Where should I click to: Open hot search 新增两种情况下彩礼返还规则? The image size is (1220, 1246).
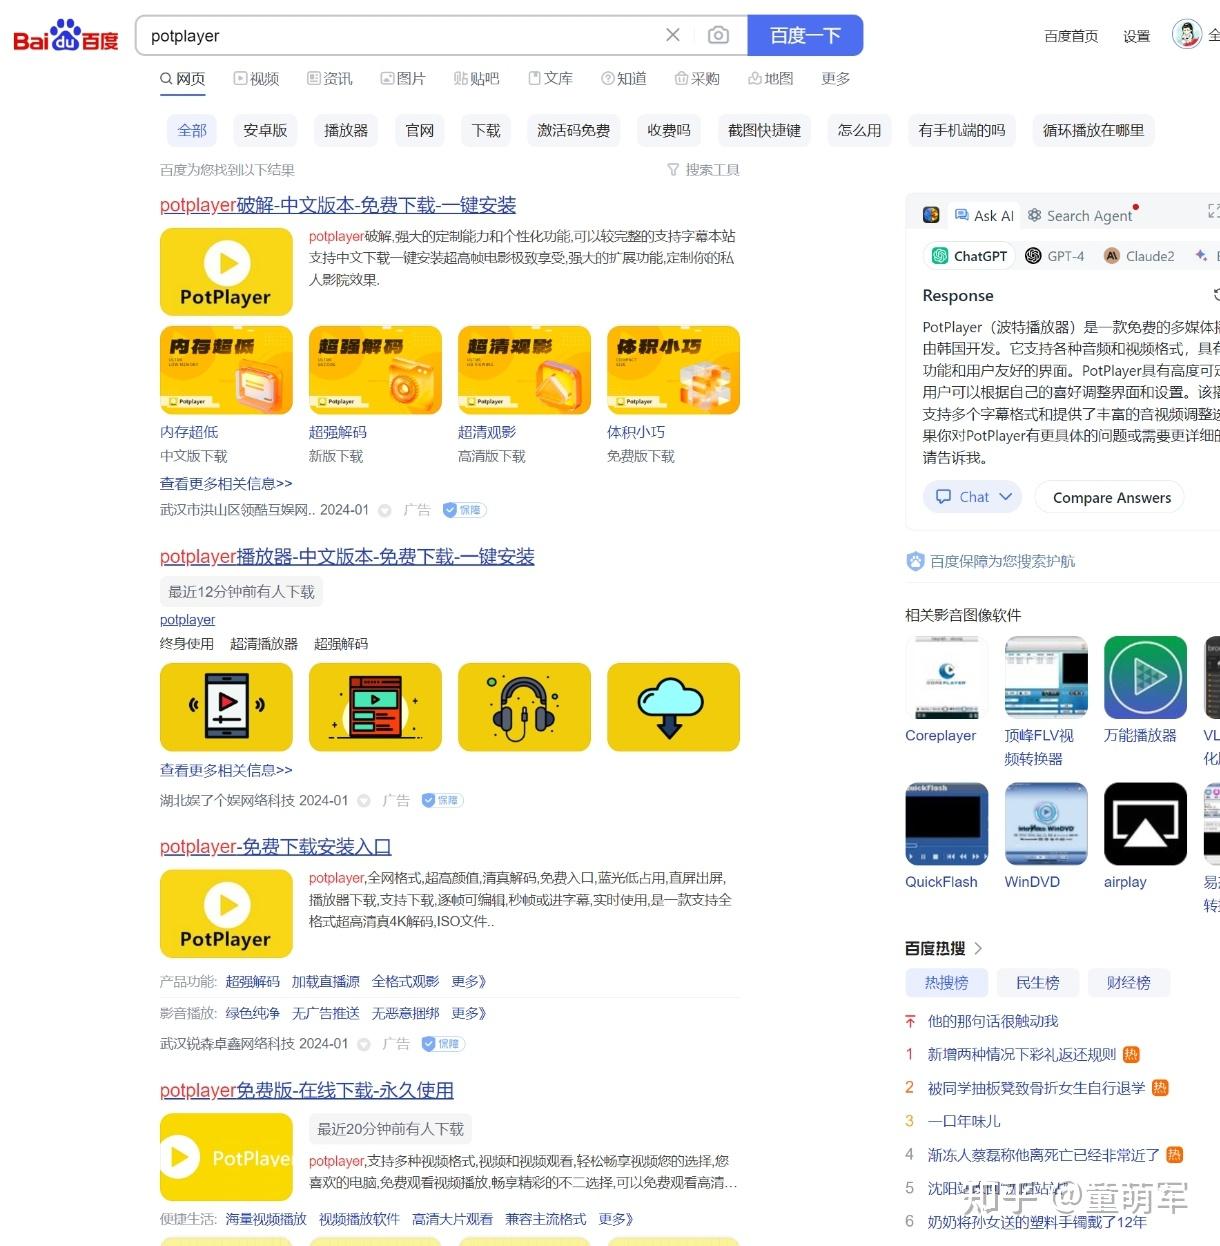[1021, 1054]
